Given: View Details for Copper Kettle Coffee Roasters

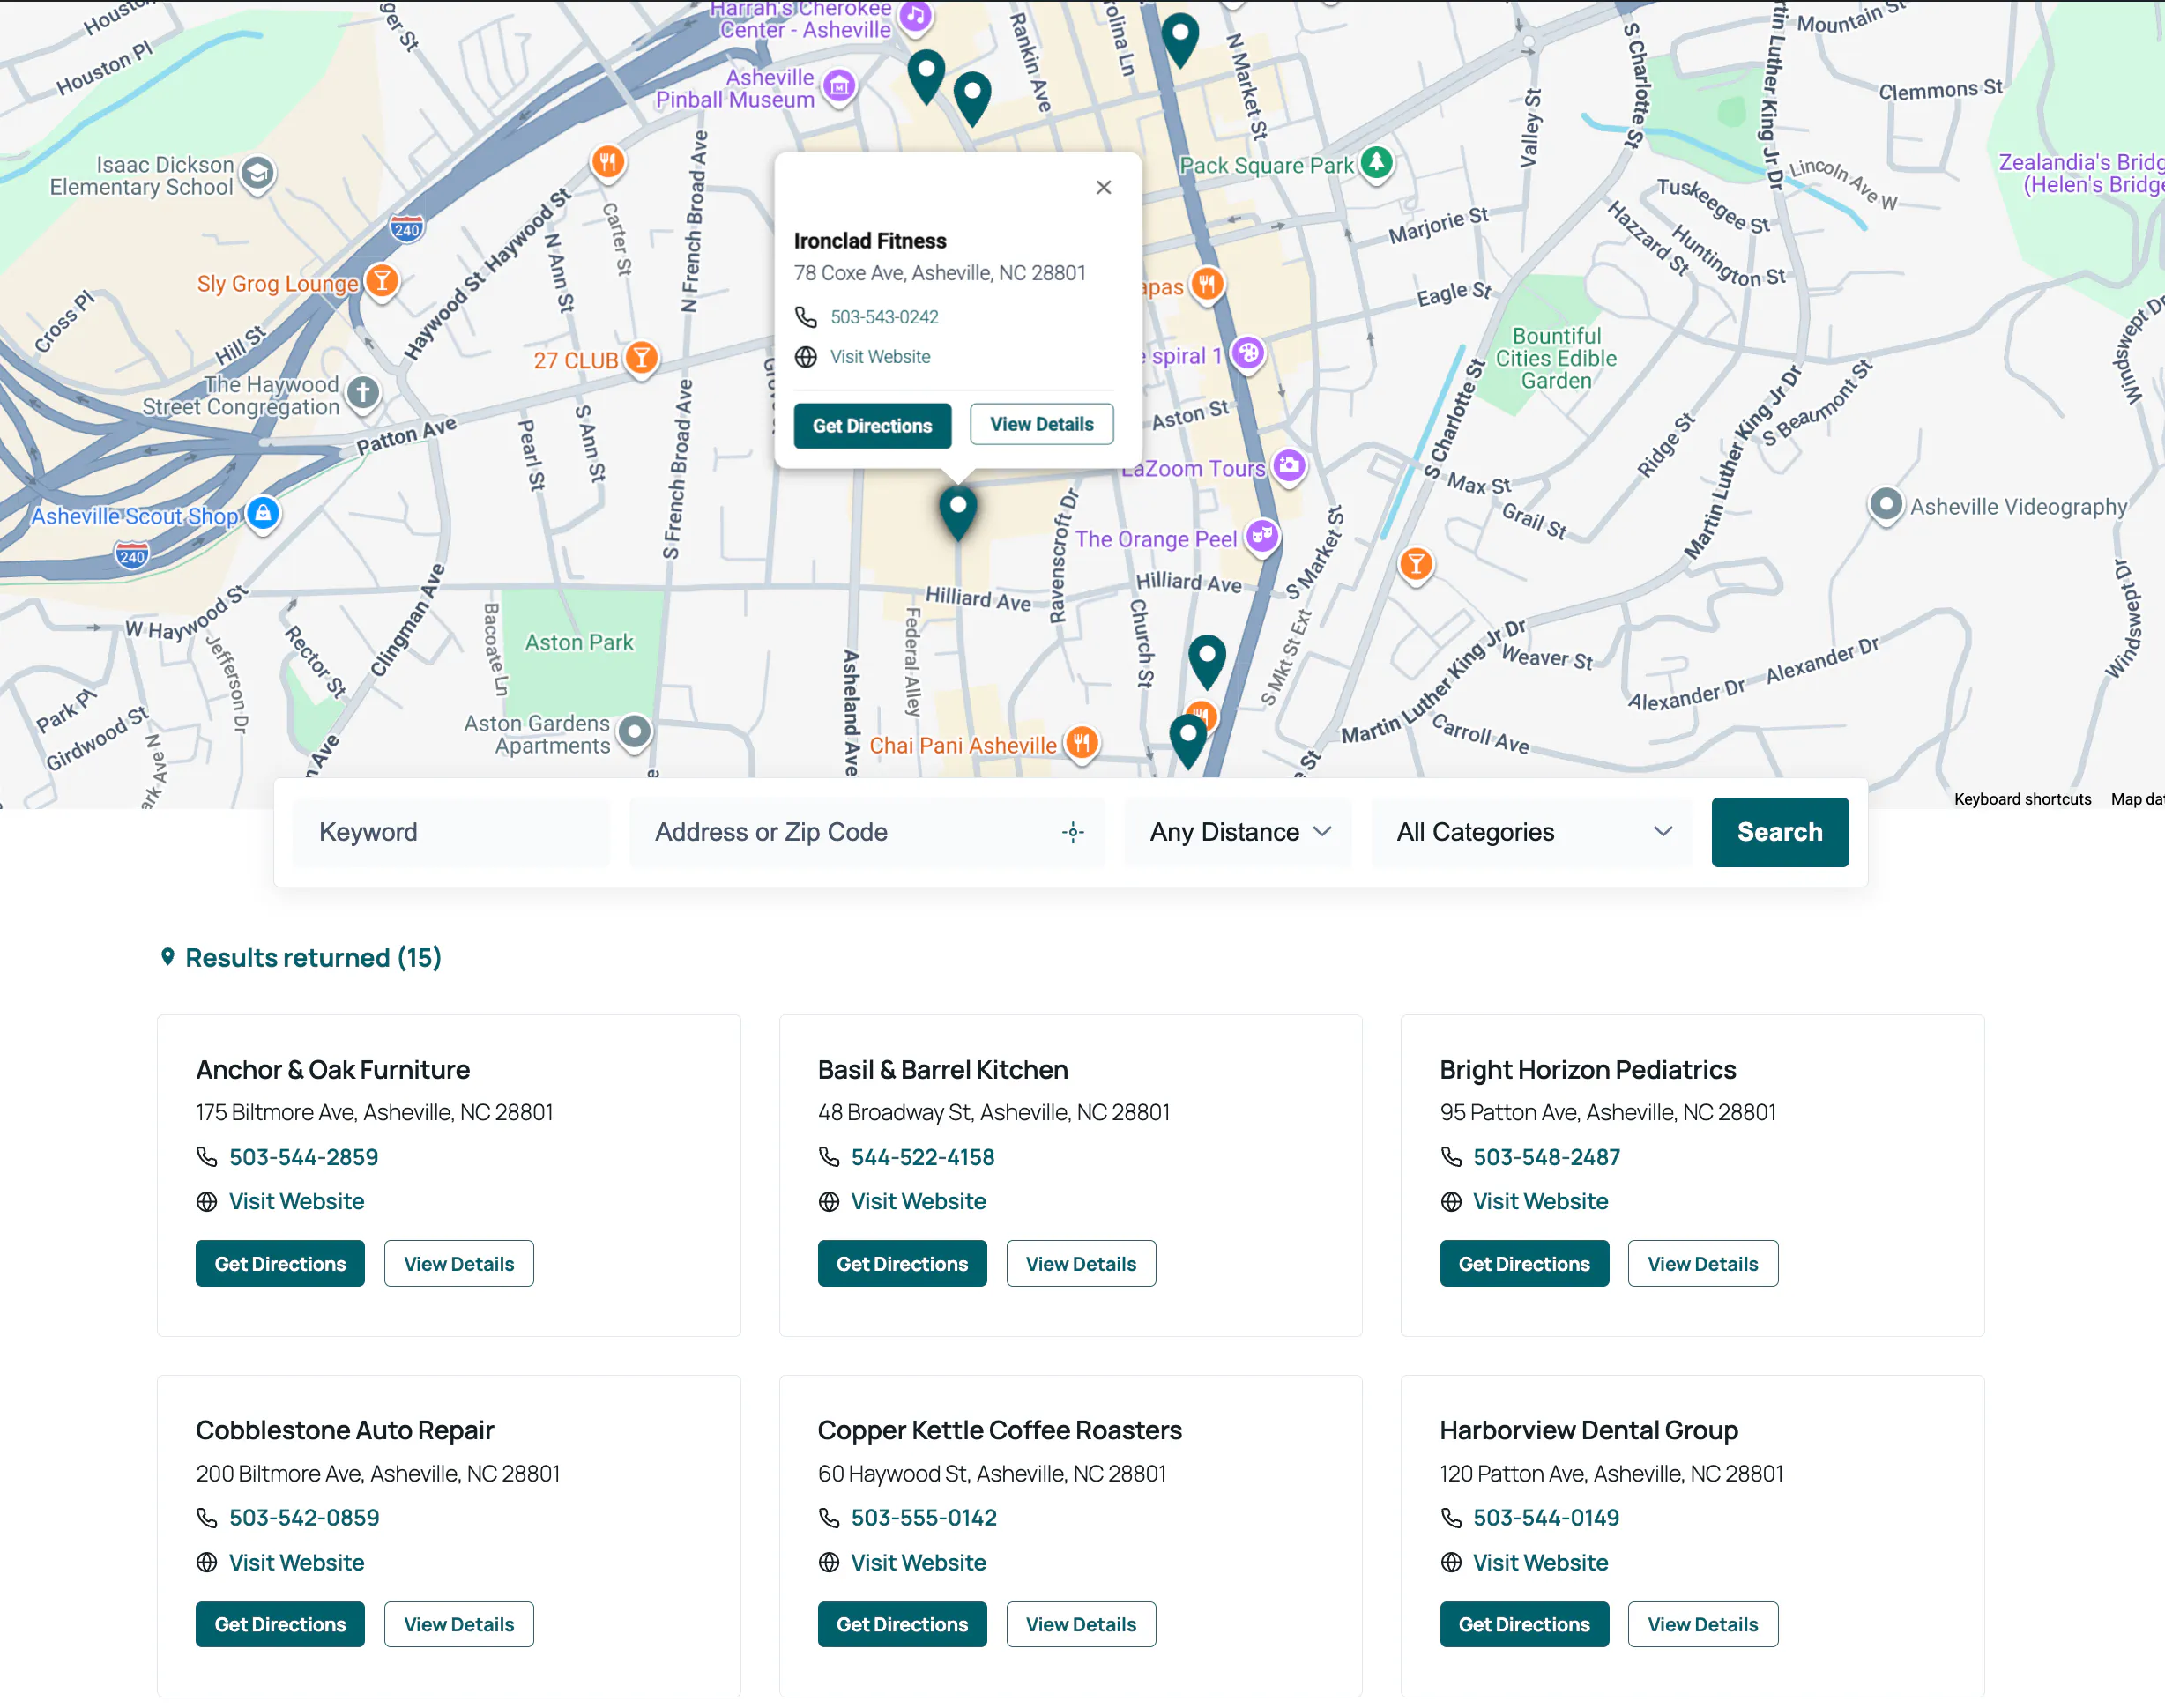Looking at the screenshot, I should (x=1080, y=1625).
